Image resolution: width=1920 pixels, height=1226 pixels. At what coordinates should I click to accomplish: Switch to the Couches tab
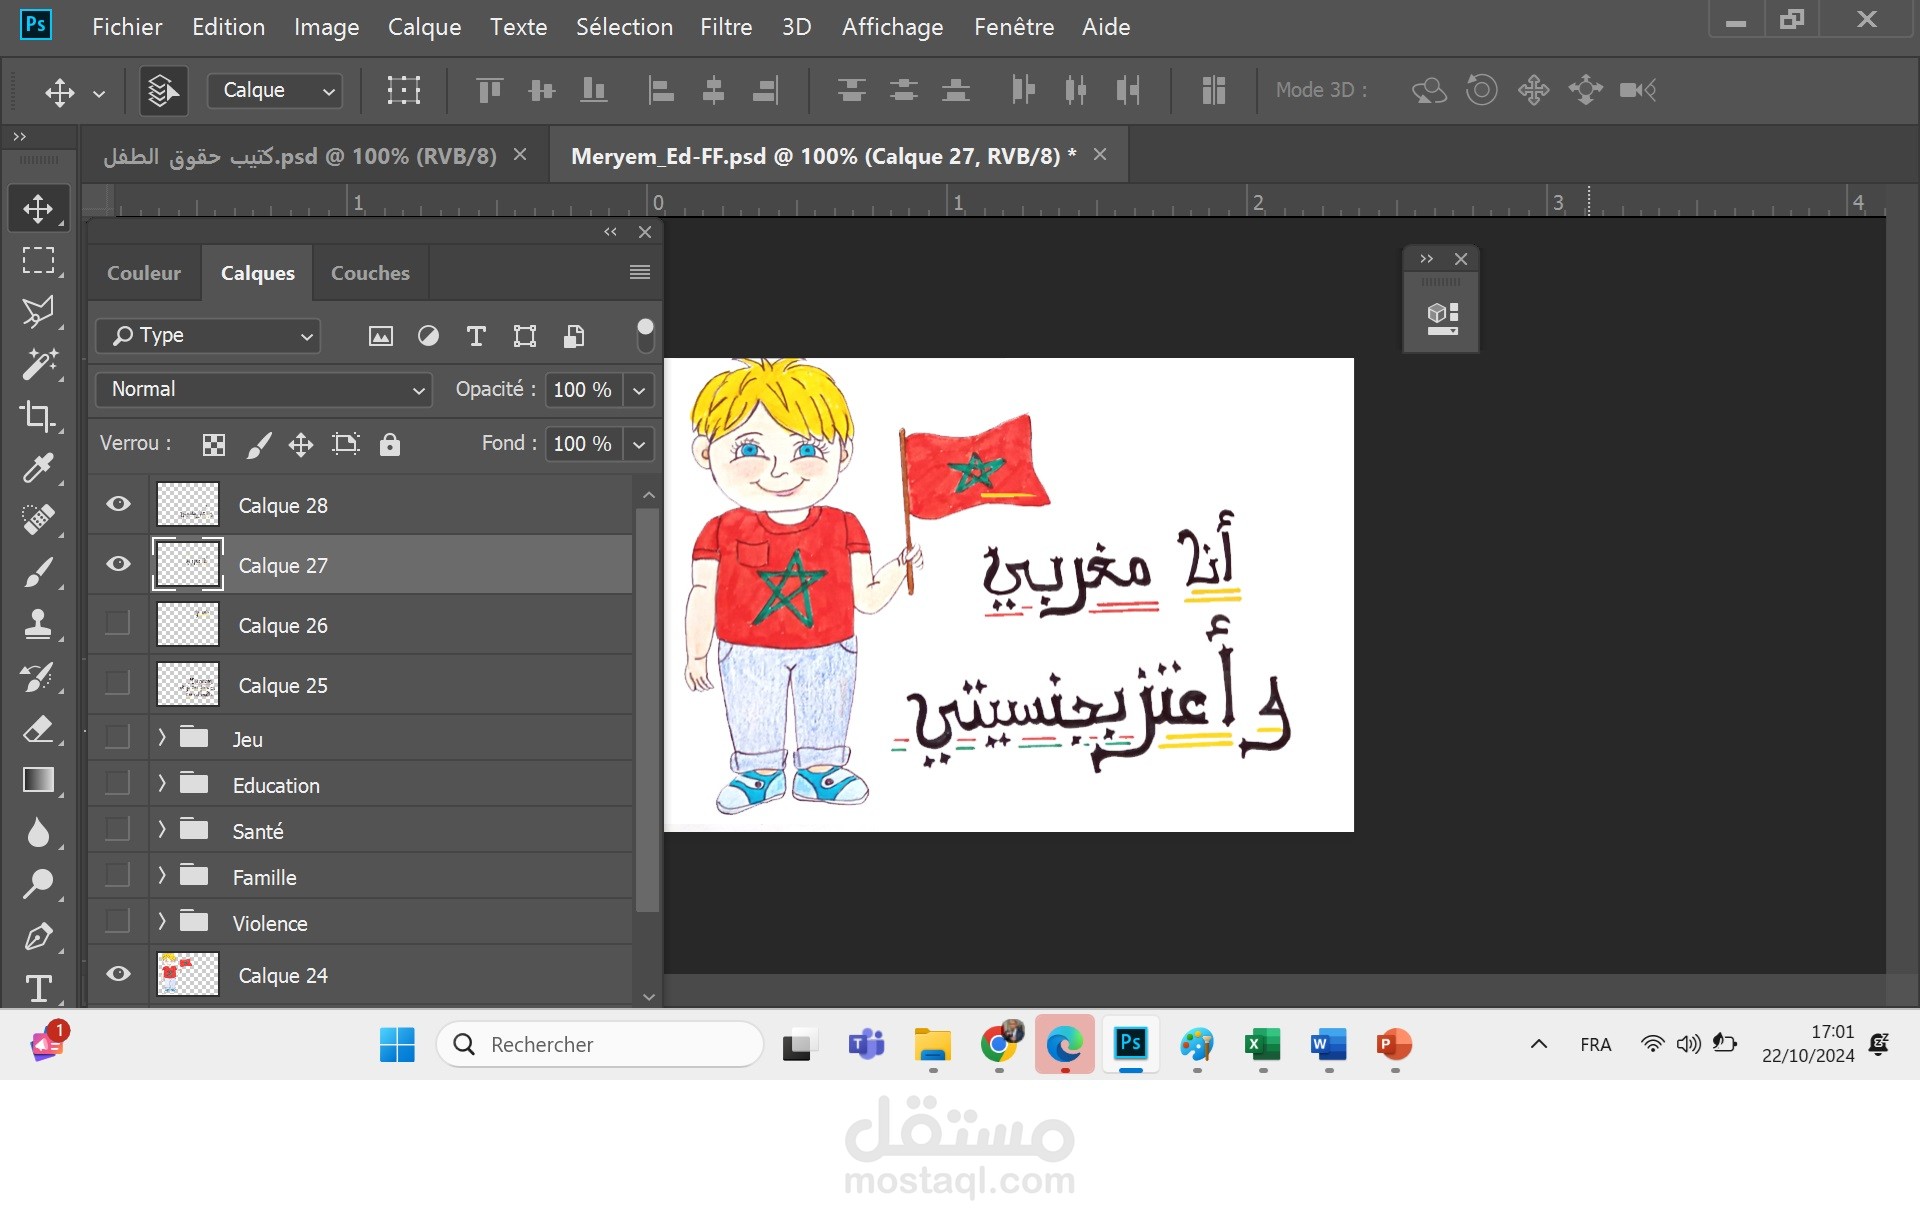pyautogui.click(x=370, y=273)
